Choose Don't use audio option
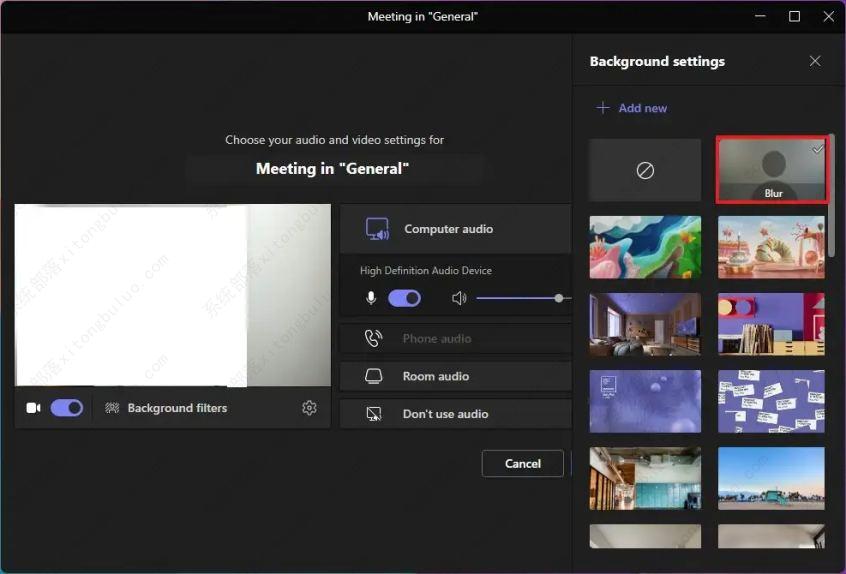The width and height of the screenshot is (846, 574). 445,414
